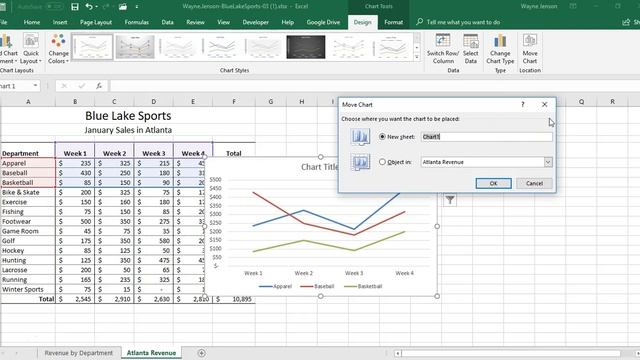Screen dimensions: 640x360
Task: Close the Move Chart dialog
Action: pyautogui.click(x=544, y=104)
